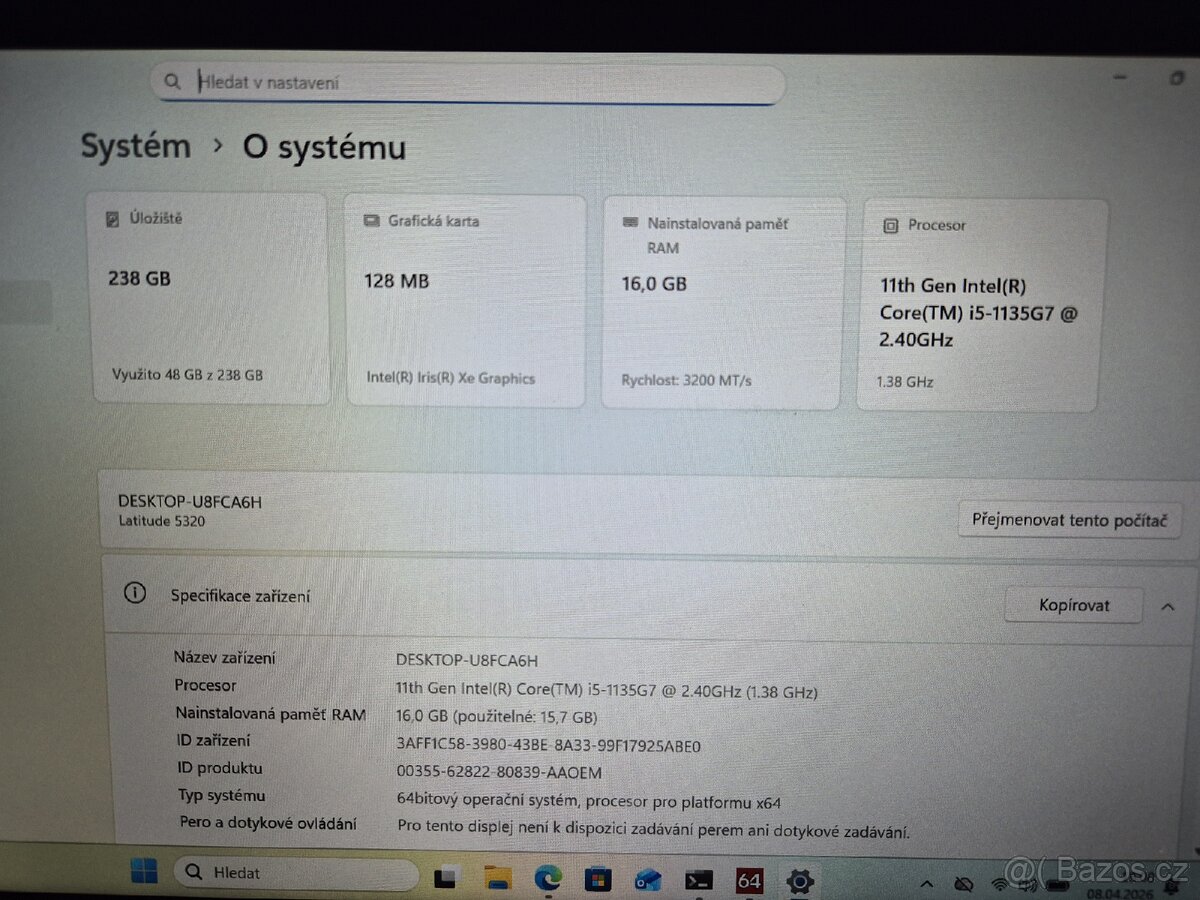Open File Explorer from the taskbar
This screenshot has height=900, width=1200.
(496, 877)
